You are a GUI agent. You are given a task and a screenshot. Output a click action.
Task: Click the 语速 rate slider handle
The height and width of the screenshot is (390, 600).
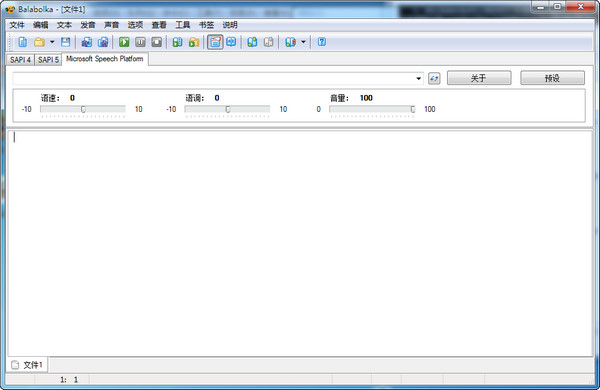tap(83, 109)
